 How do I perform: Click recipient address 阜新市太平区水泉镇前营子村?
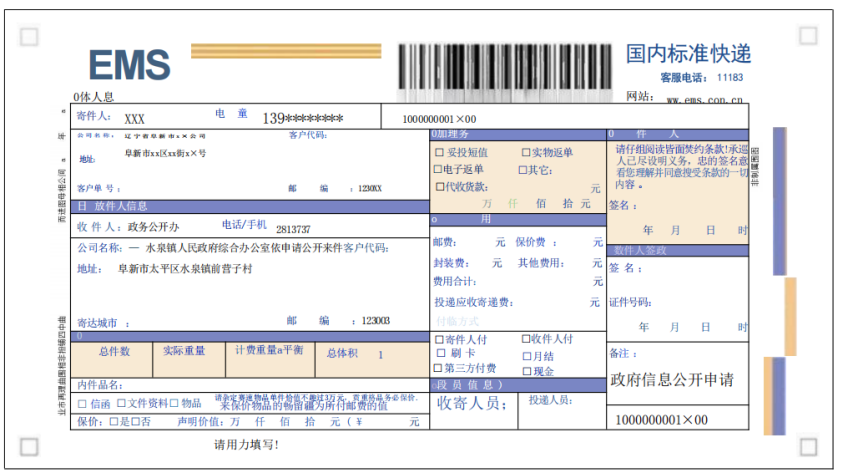185,269
